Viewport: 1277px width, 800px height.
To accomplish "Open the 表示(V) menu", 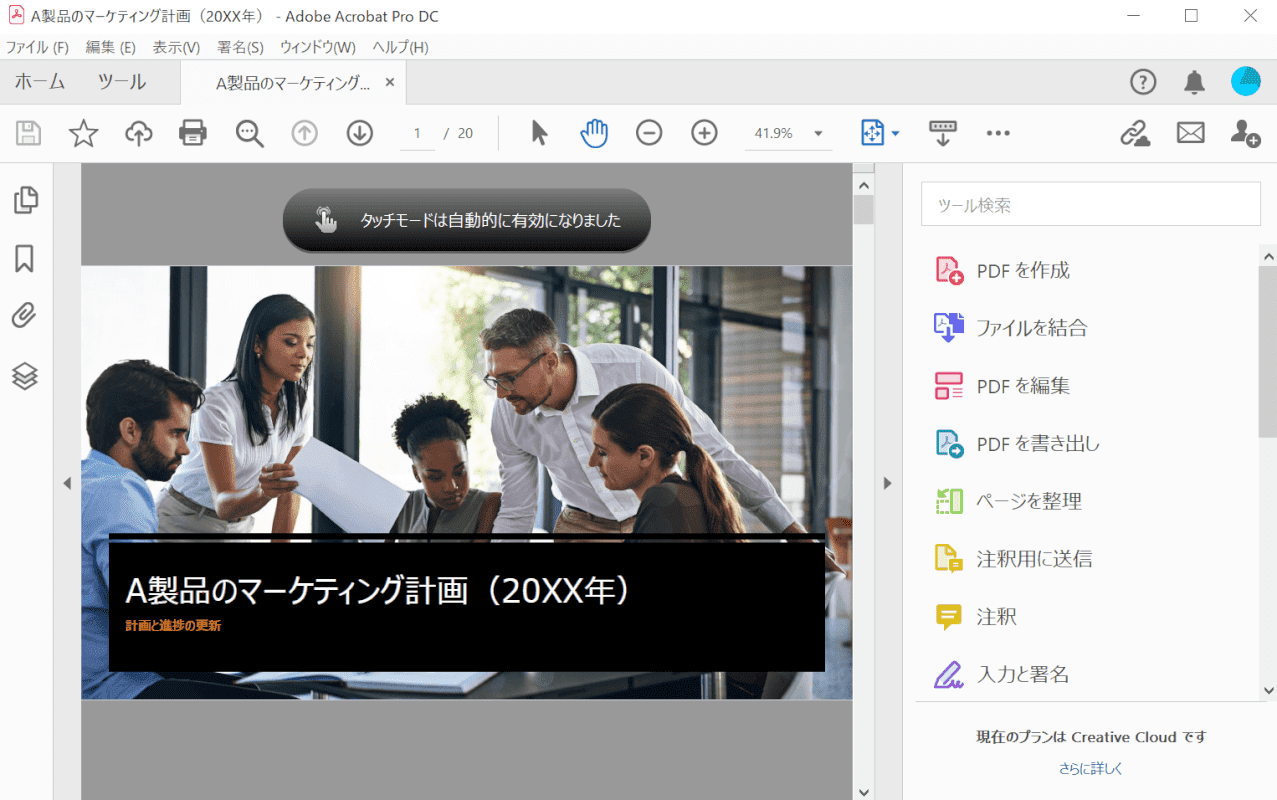I will coord(176,47).
